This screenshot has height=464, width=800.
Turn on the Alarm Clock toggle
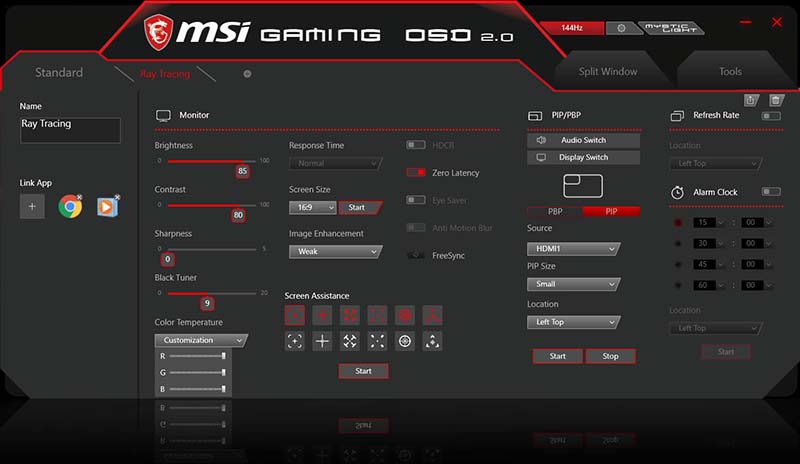coord(771,191)
